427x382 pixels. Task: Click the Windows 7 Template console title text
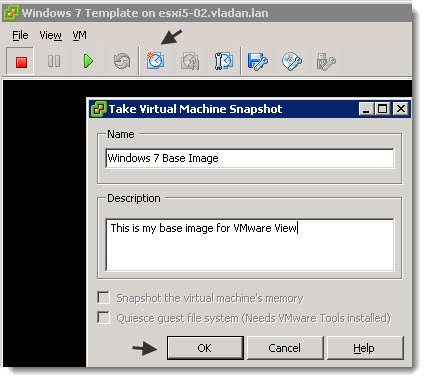pyautogui.click(x=145, y=13)
